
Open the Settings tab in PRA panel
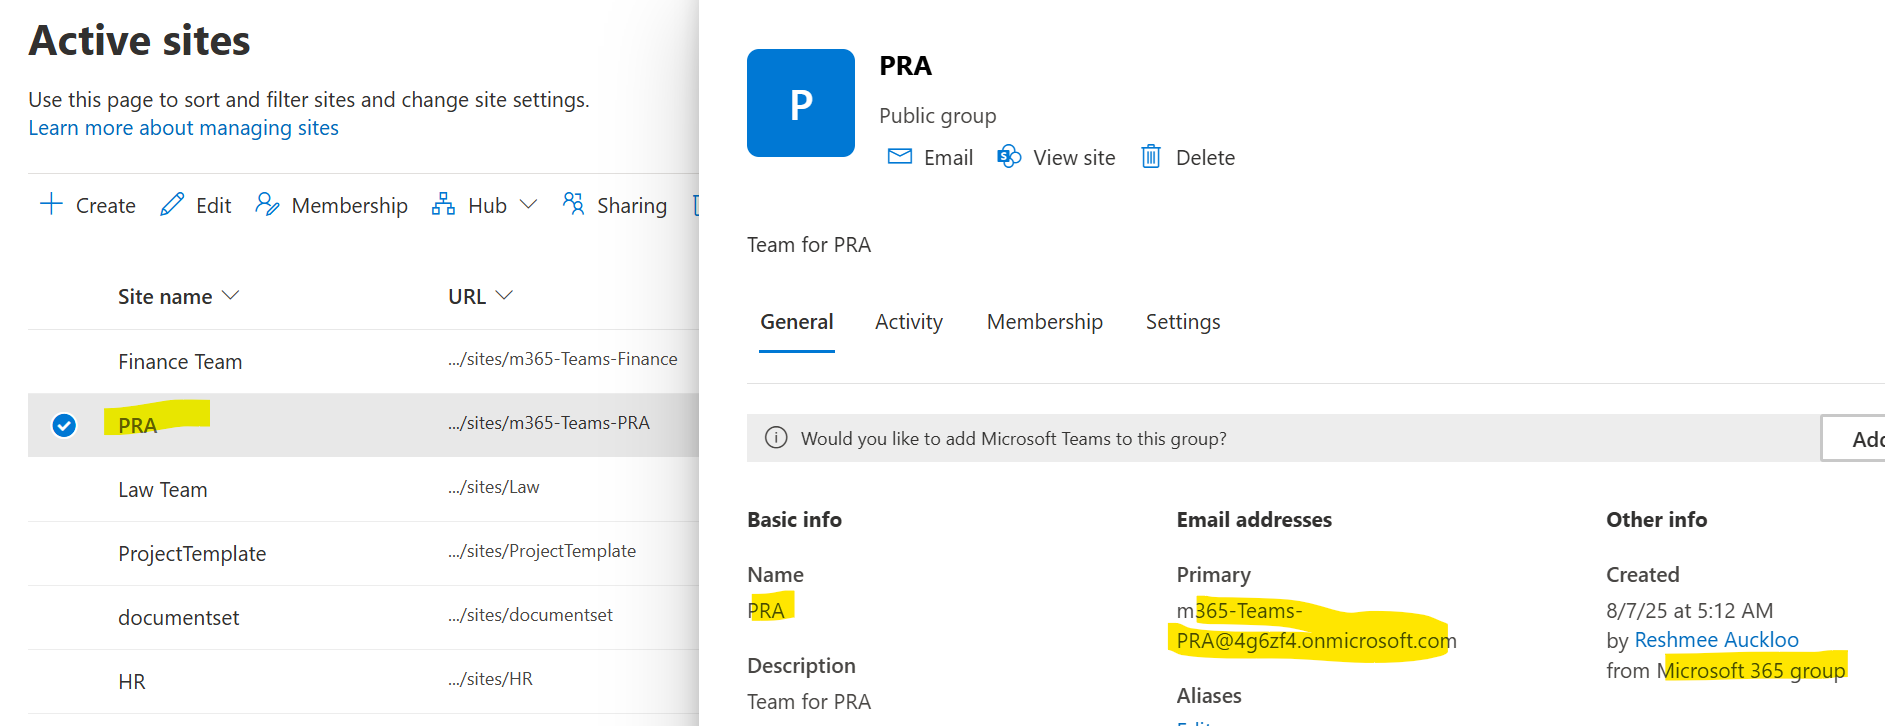pyautogui.click(x=1182, y=322)
